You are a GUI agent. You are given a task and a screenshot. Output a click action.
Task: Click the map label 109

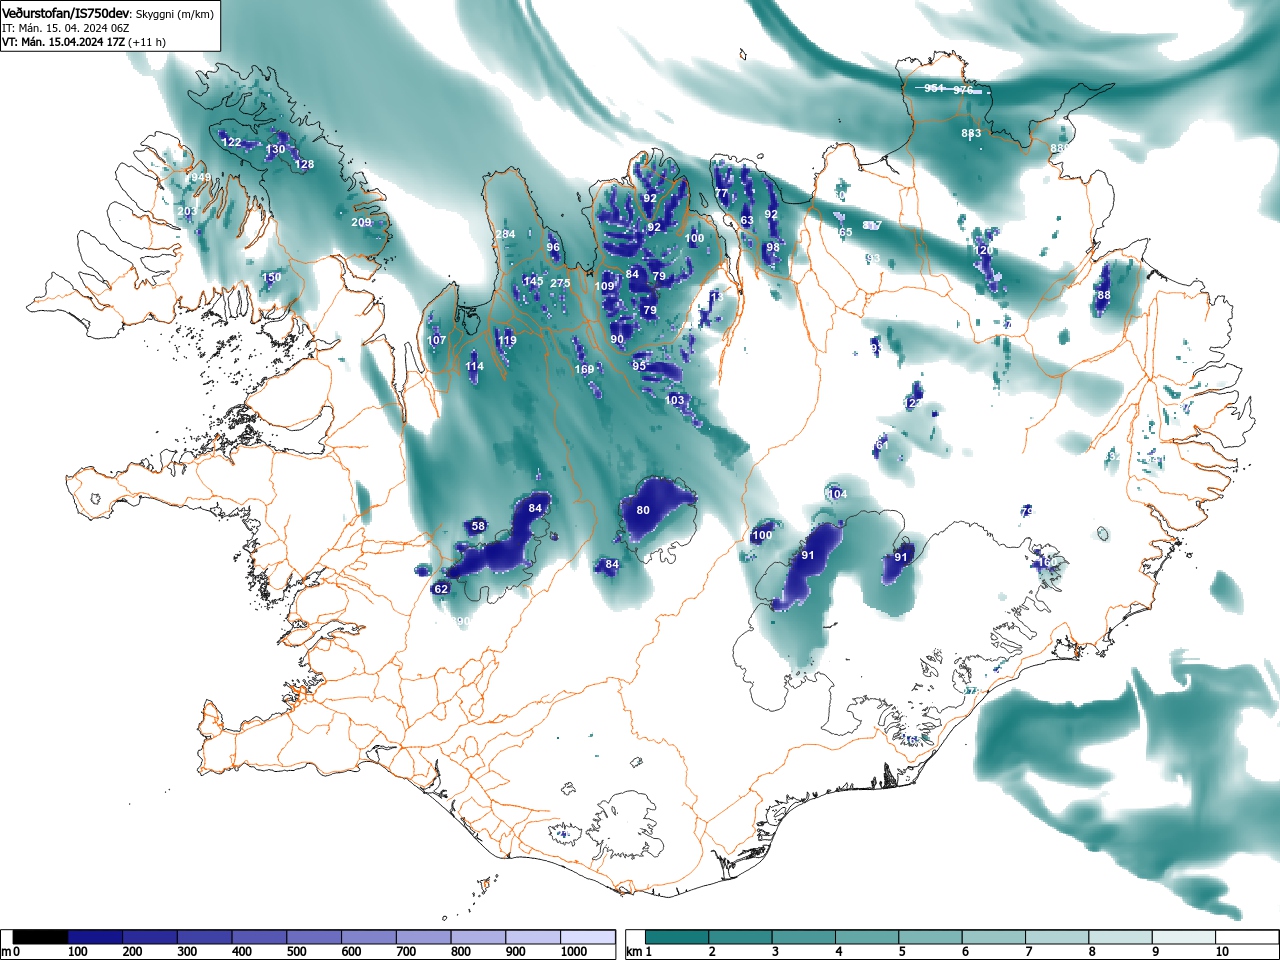[x=605, y=286]
